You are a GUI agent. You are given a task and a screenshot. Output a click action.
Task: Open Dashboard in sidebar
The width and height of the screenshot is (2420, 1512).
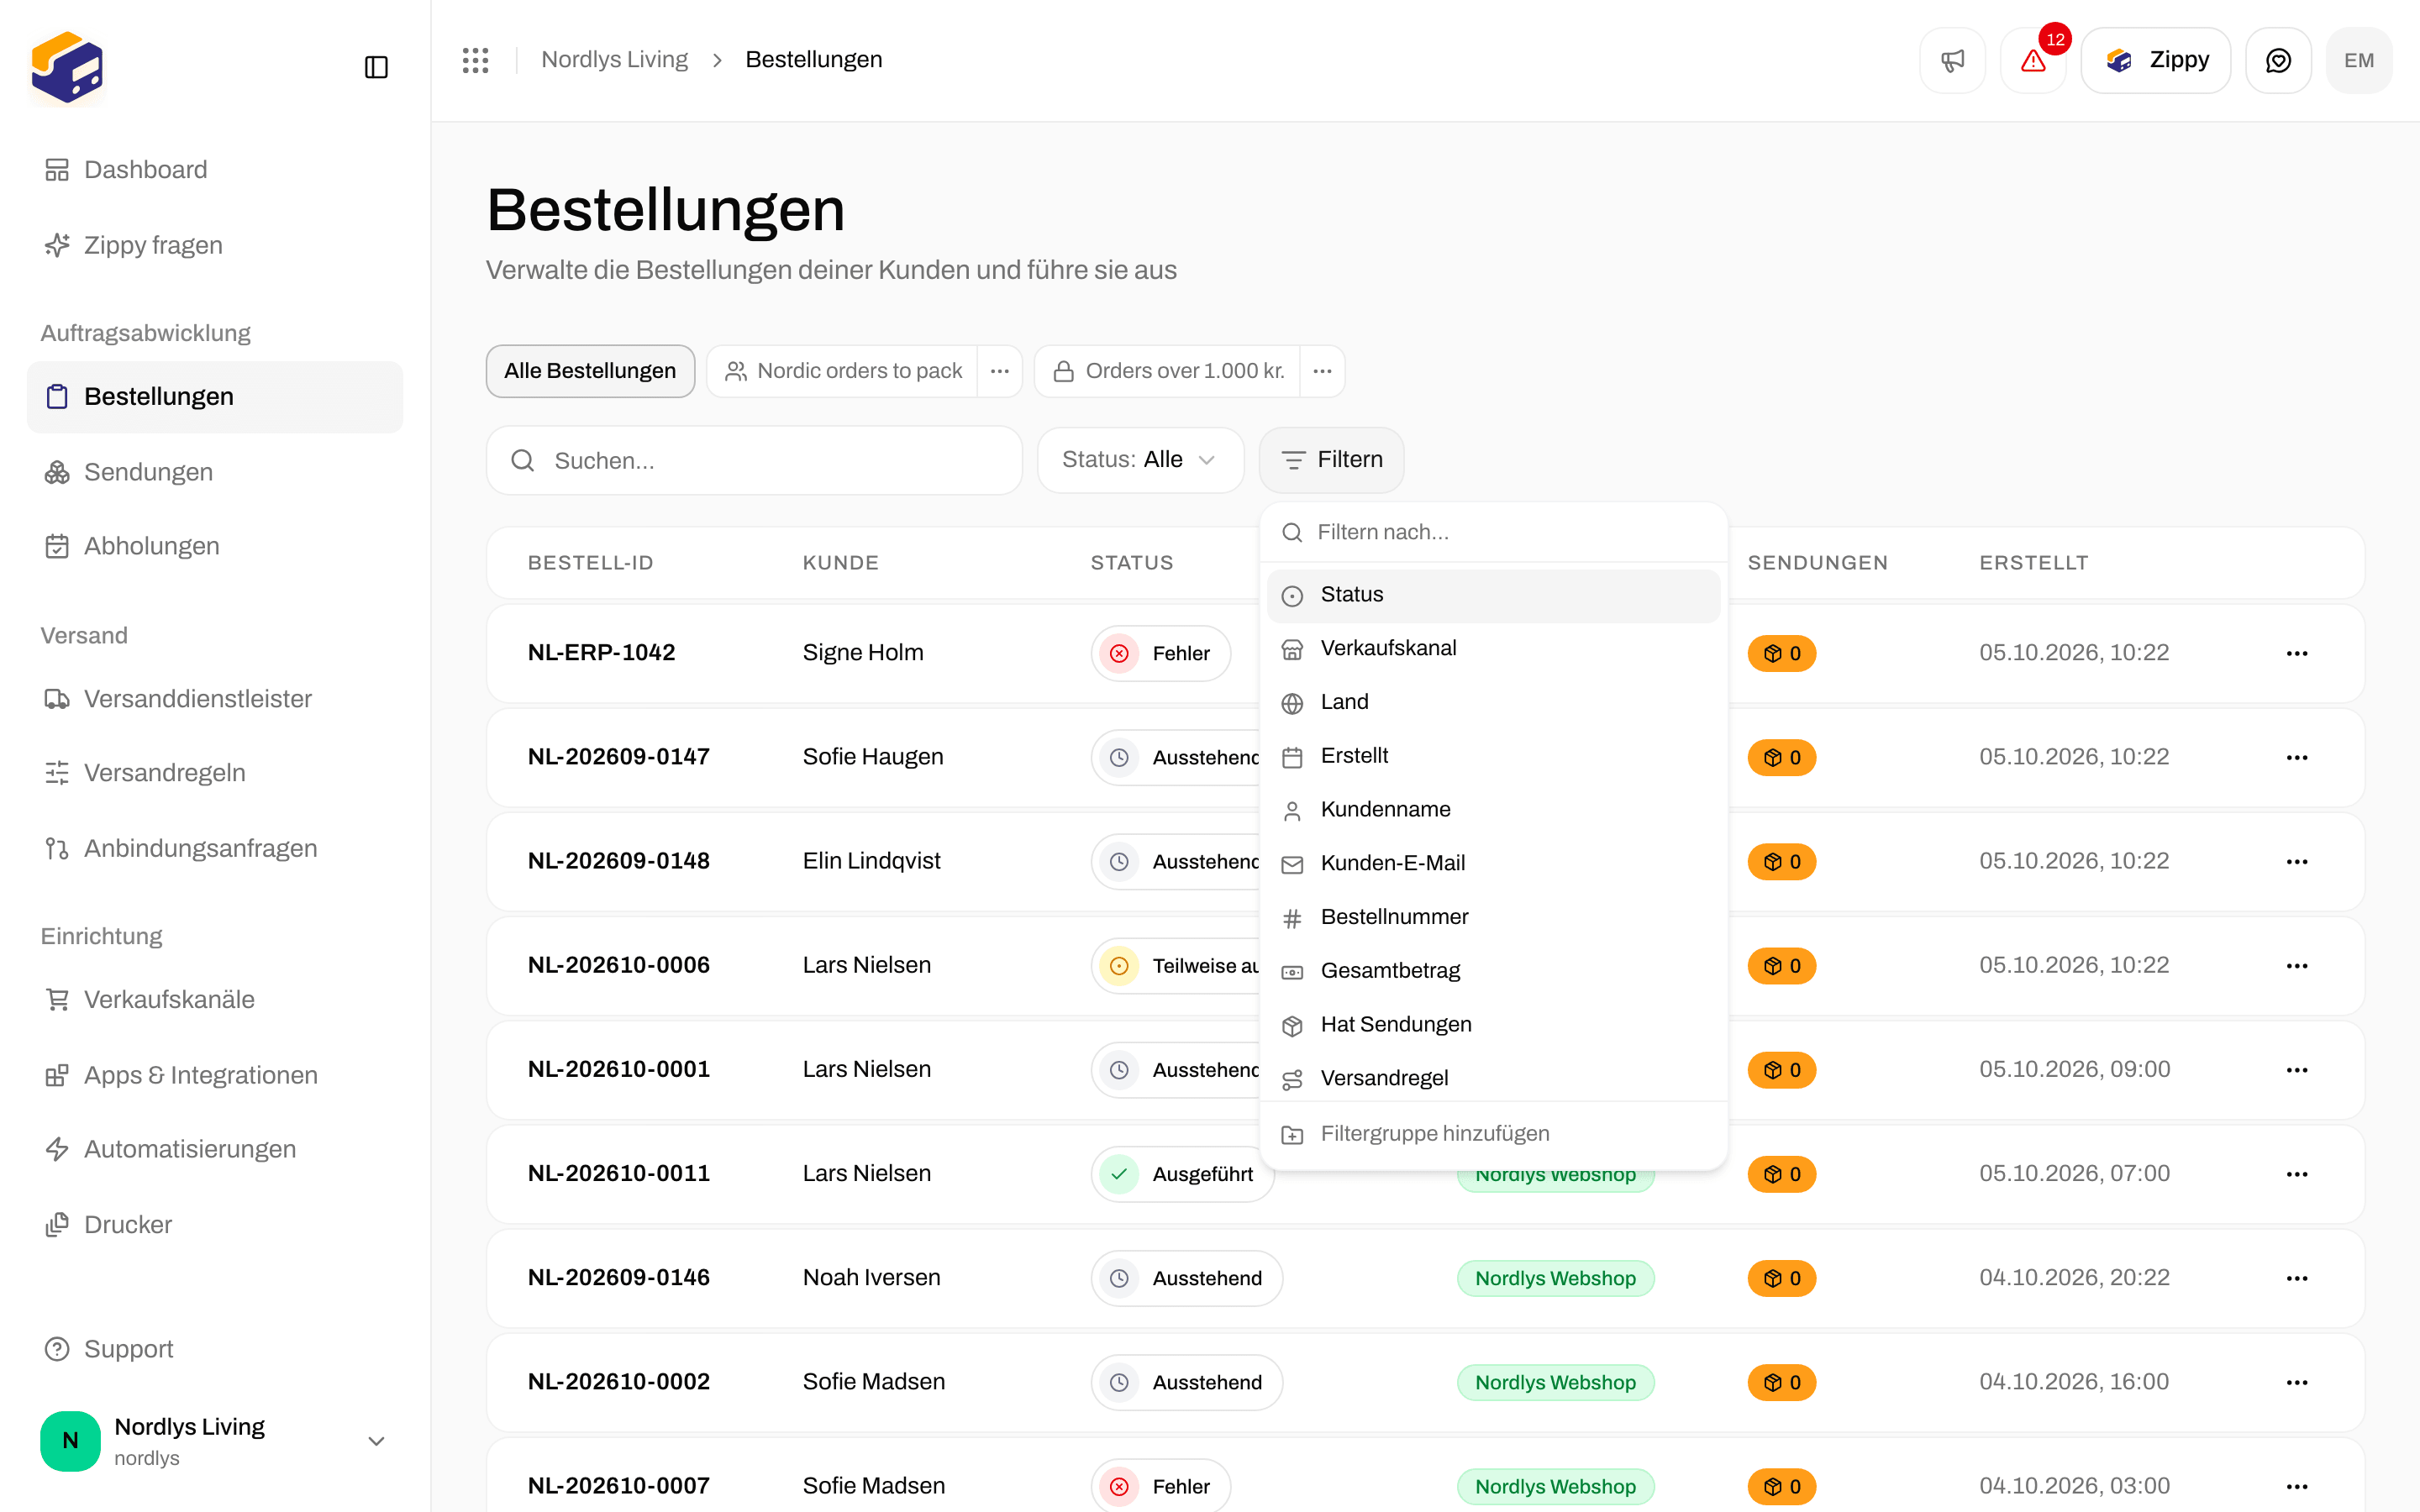click(x=214, y=170)
